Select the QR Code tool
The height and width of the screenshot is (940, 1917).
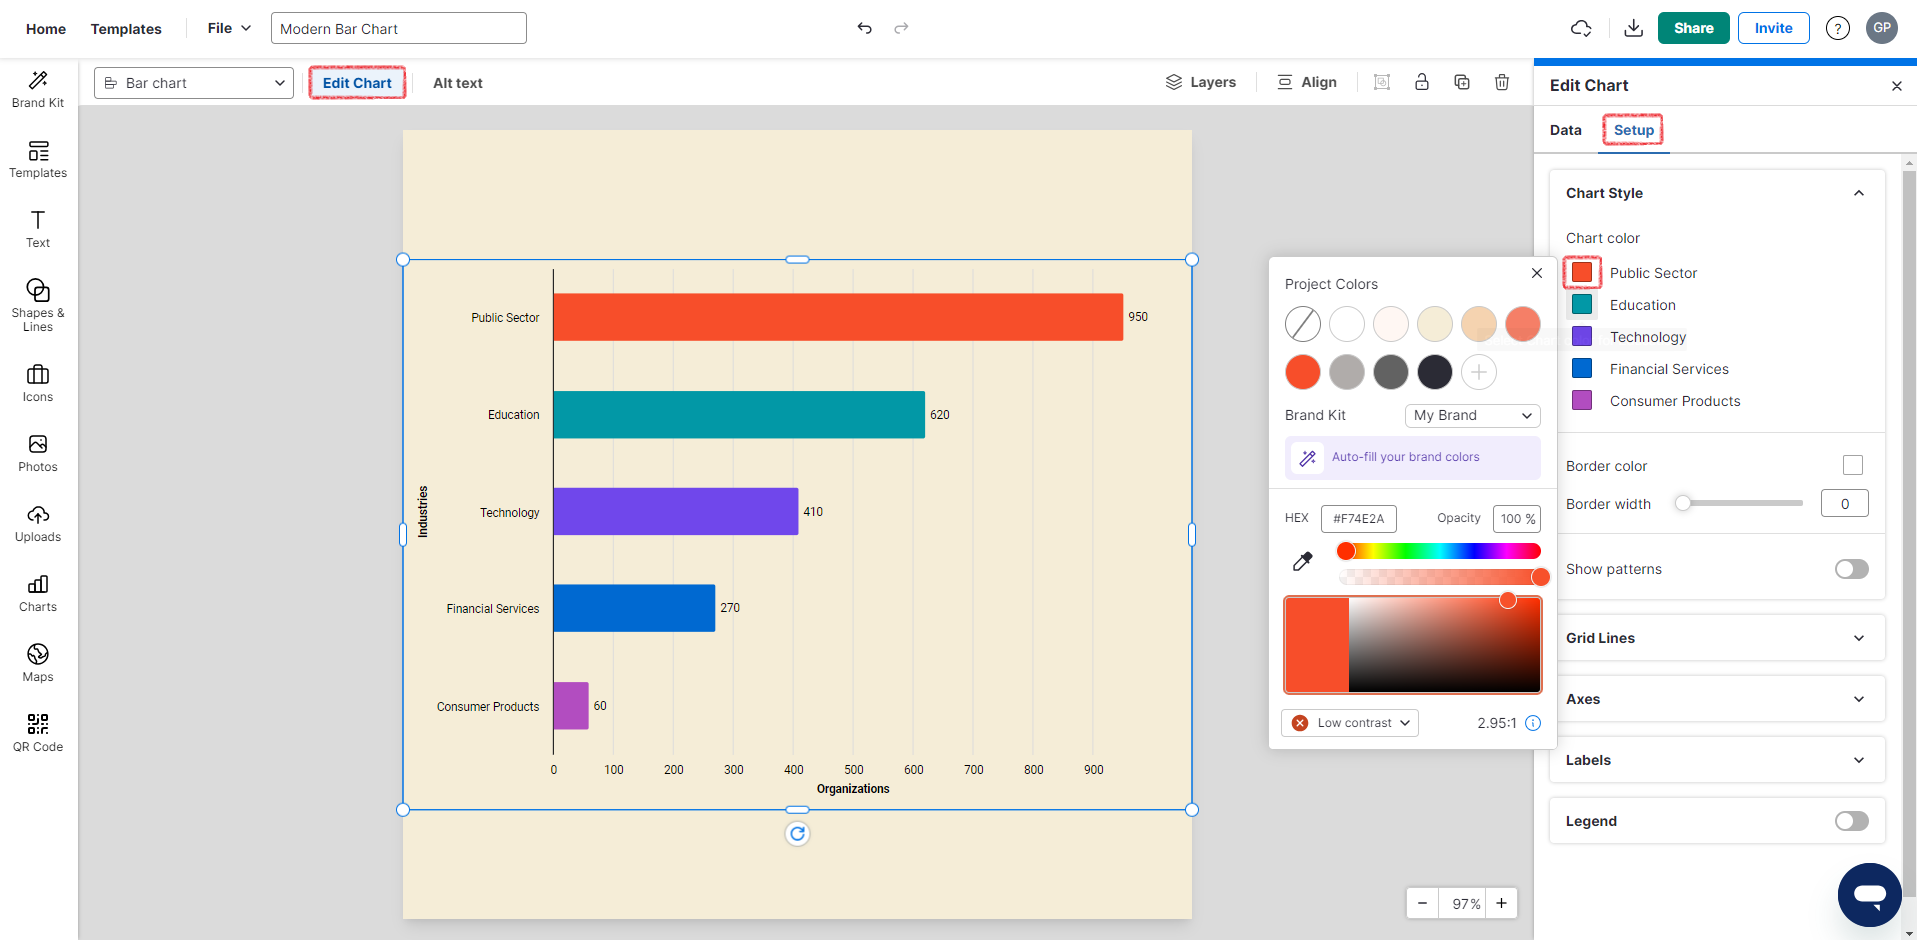(37, 731)
